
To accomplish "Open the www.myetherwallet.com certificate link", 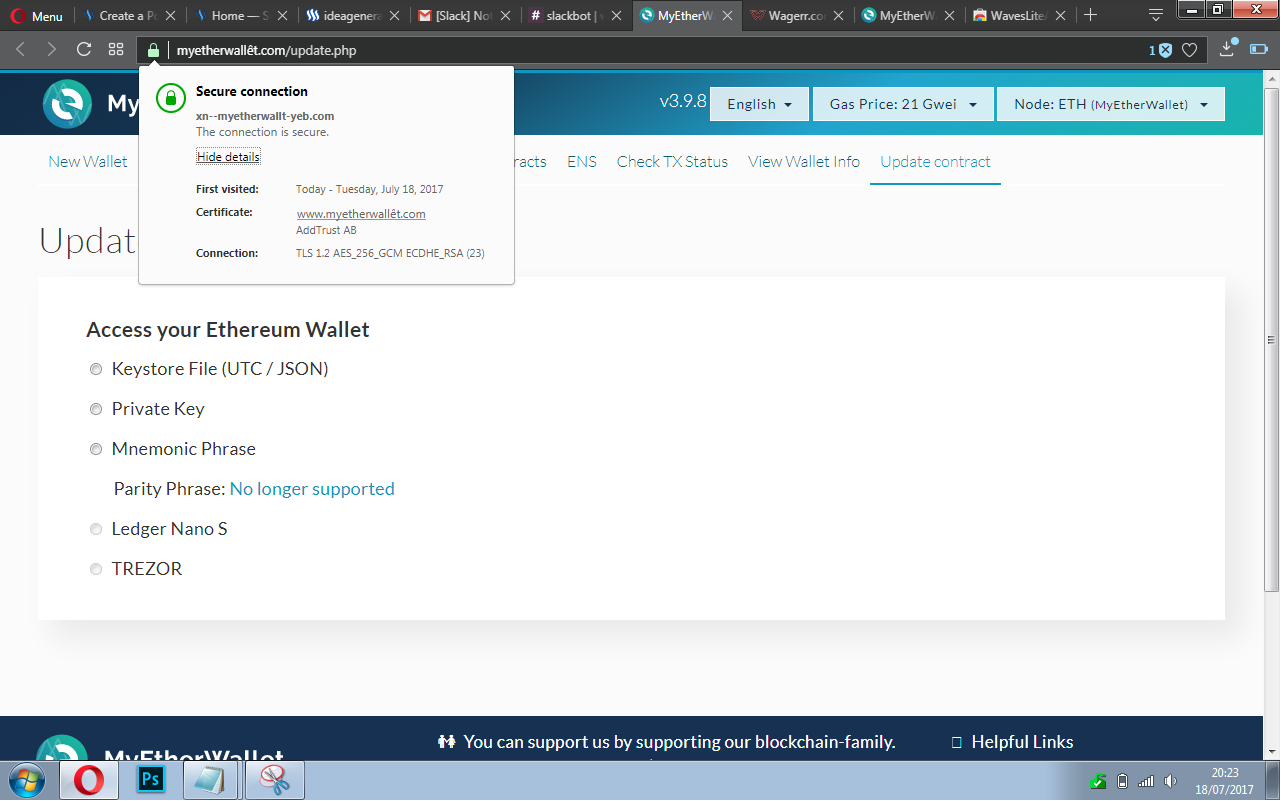I will [x=361, y=214].
